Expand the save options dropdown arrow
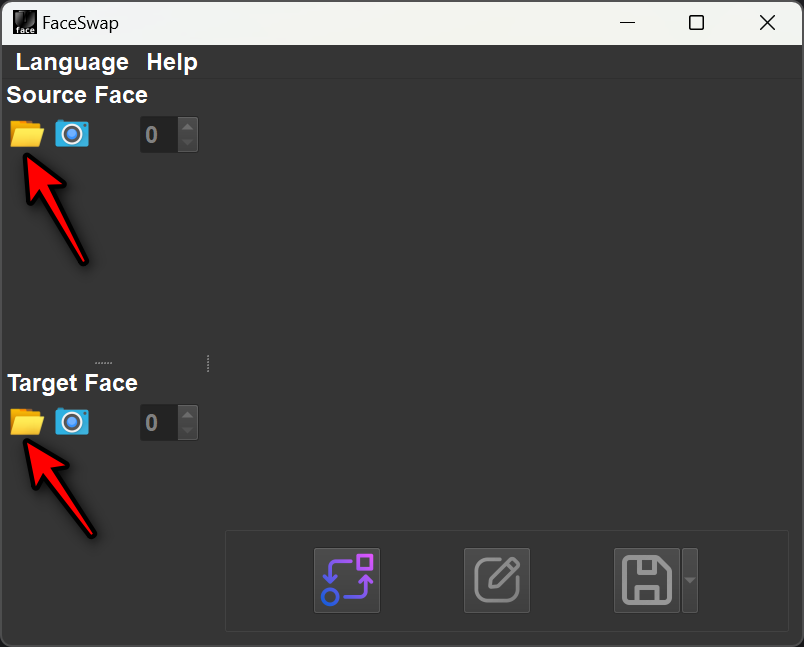This screenshot has height=647, width=804. coord(690,580)
